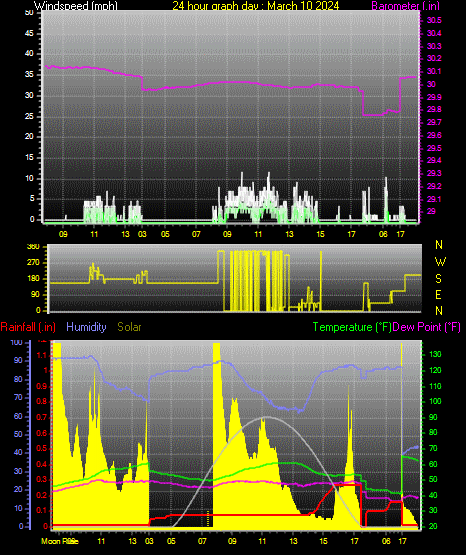Select the Temperature (°F) legend label

coord(352,327)
